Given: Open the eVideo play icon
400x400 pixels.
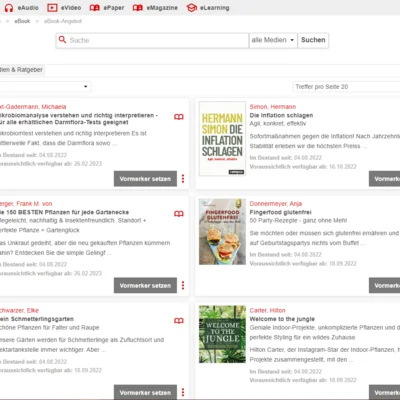Looking at the screenshot, I should tap(52, 8).
